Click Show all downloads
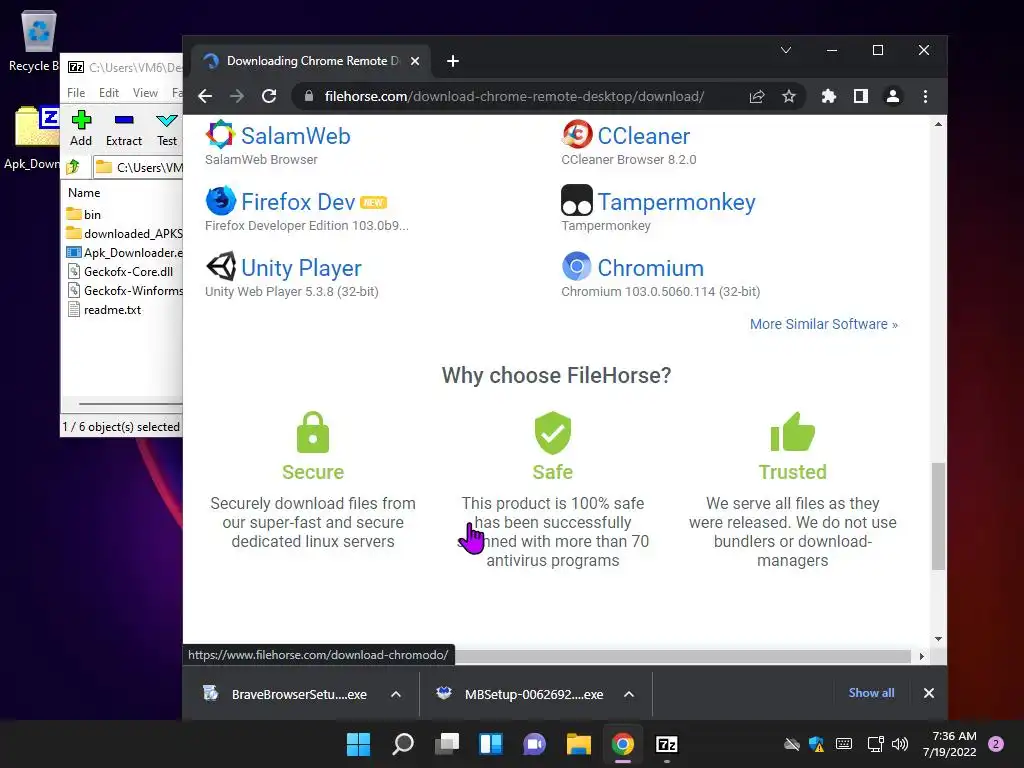This screenshot has width=1024, height=768. (871, 693)
